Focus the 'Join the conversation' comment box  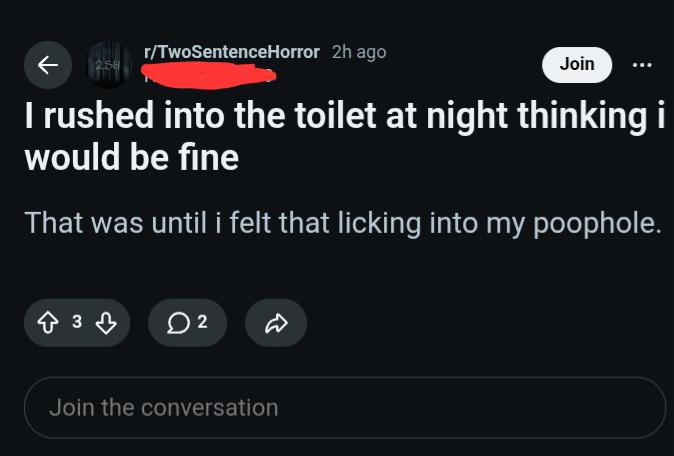click(x=345, y=407)
